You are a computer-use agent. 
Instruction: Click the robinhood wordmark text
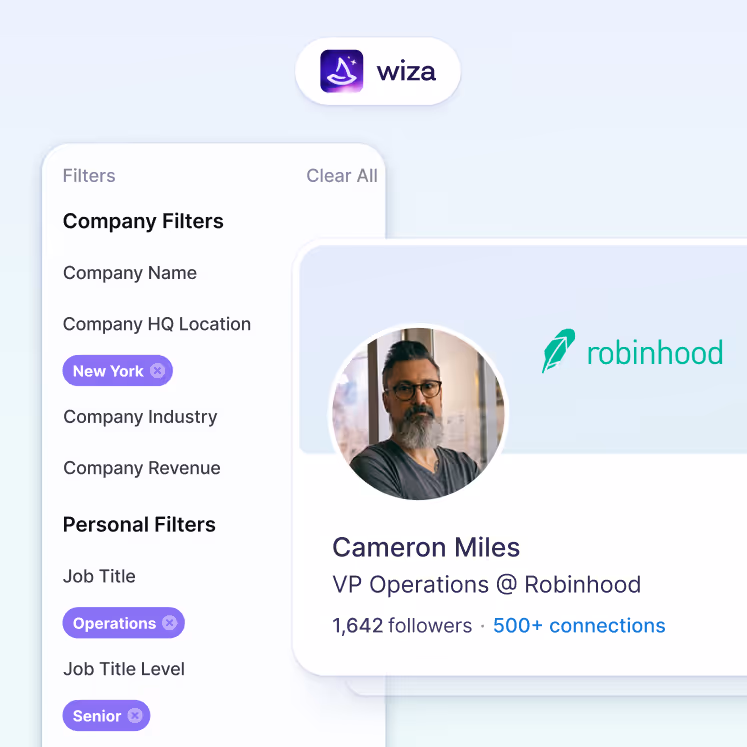click(x=655, y=353)
